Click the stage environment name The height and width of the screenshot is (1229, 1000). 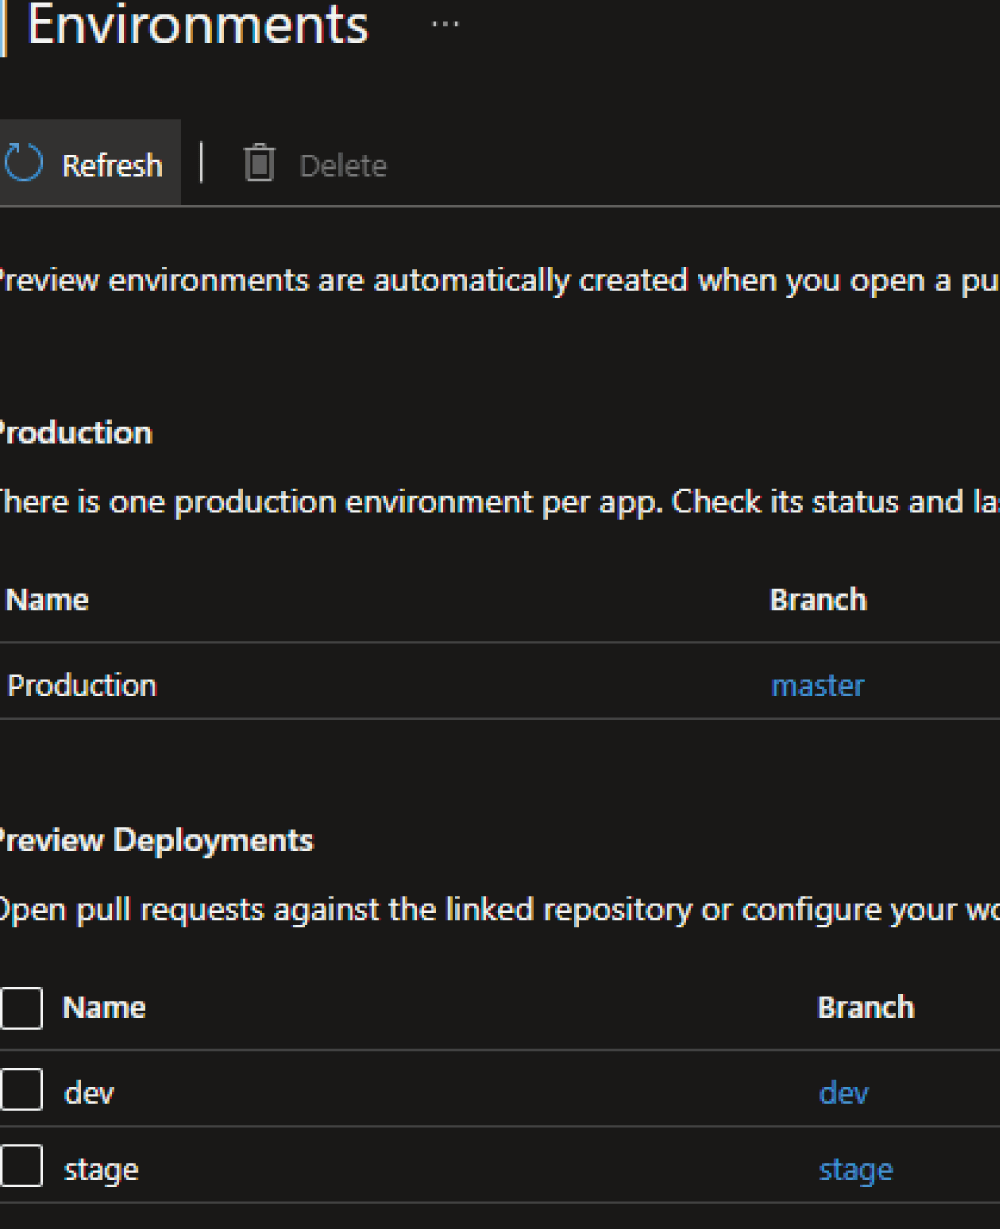click(x=101, y=1169)
